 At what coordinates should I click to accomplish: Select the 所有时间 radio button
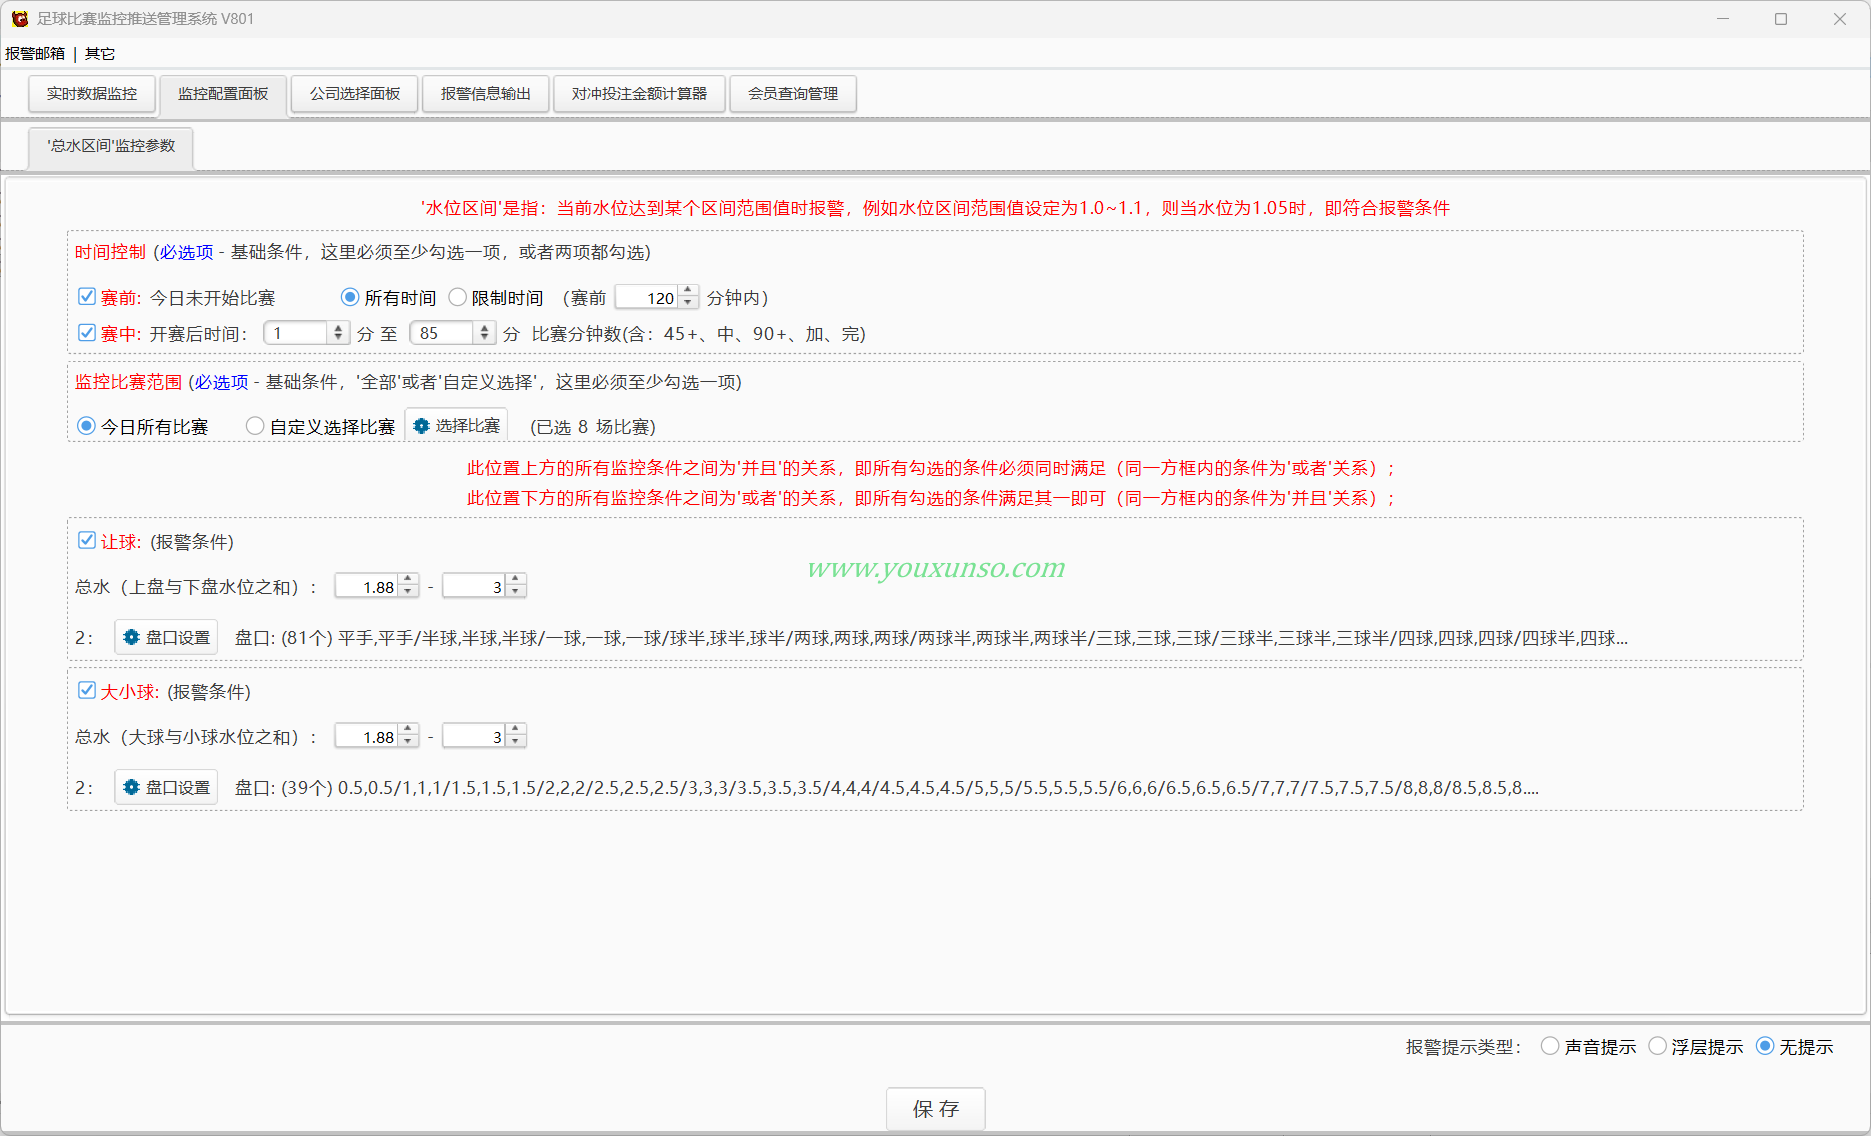(350, 297)
